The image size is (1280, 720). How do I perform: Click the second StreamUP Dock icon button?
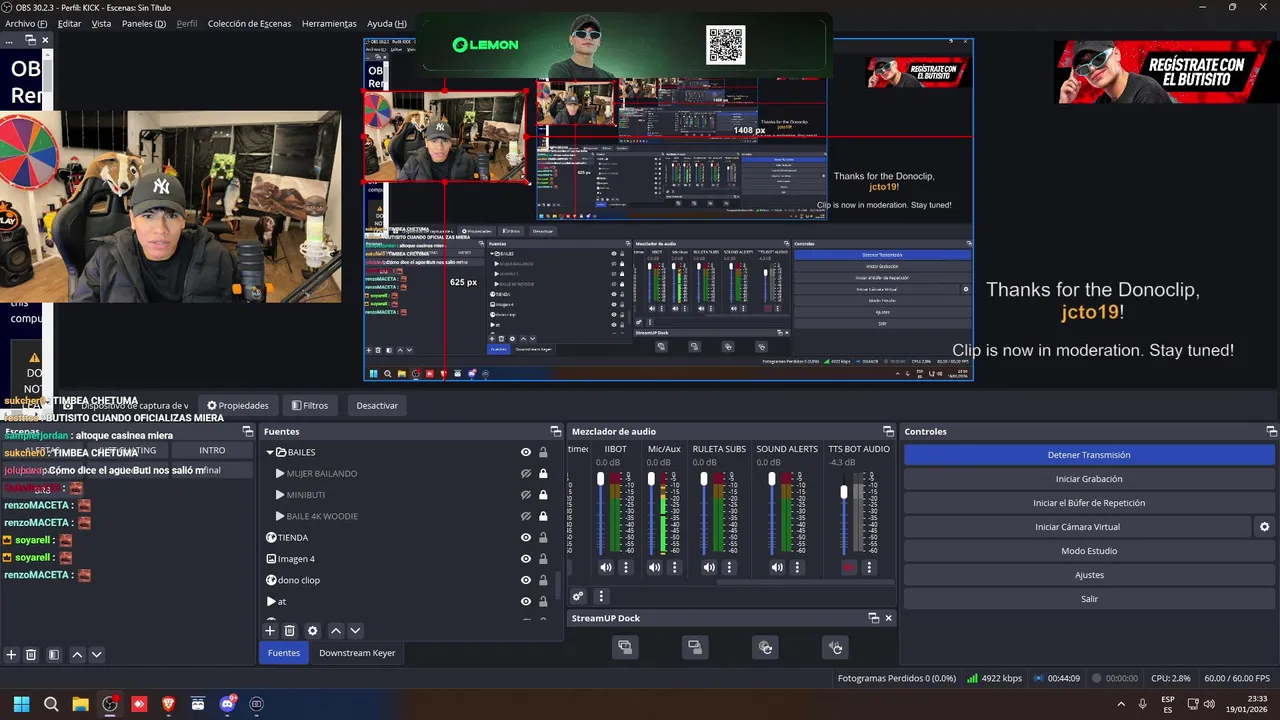(695, 647)
